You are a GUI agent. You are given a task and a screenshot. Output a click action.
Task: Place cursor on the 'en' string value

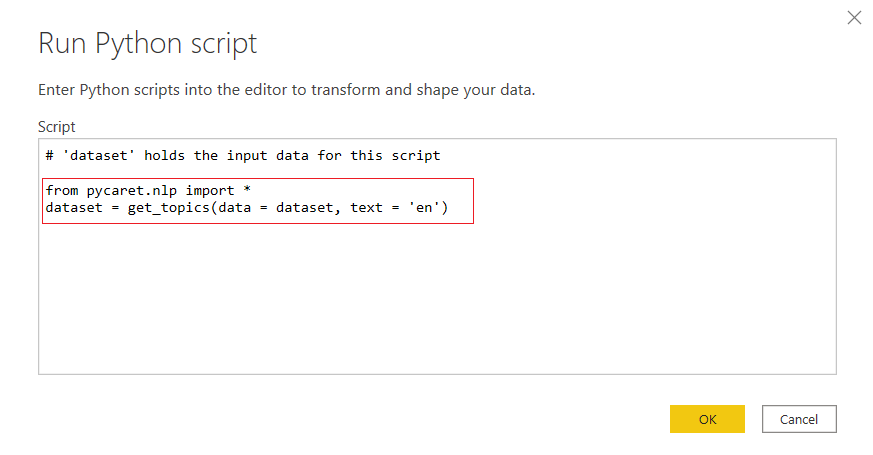point(424,208)
